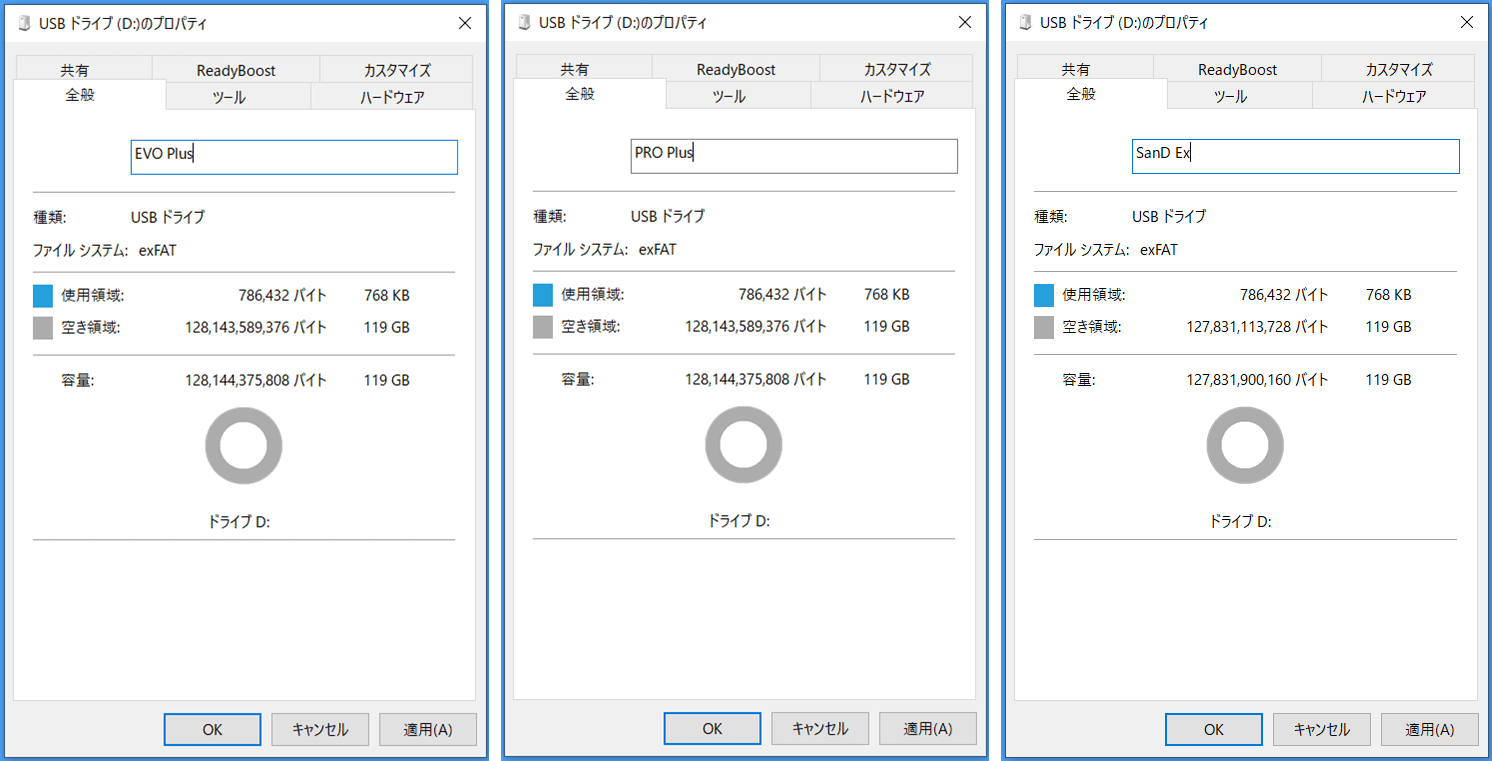Click exFAT file system text in SanD Ex window

[x=1159, y=249]
